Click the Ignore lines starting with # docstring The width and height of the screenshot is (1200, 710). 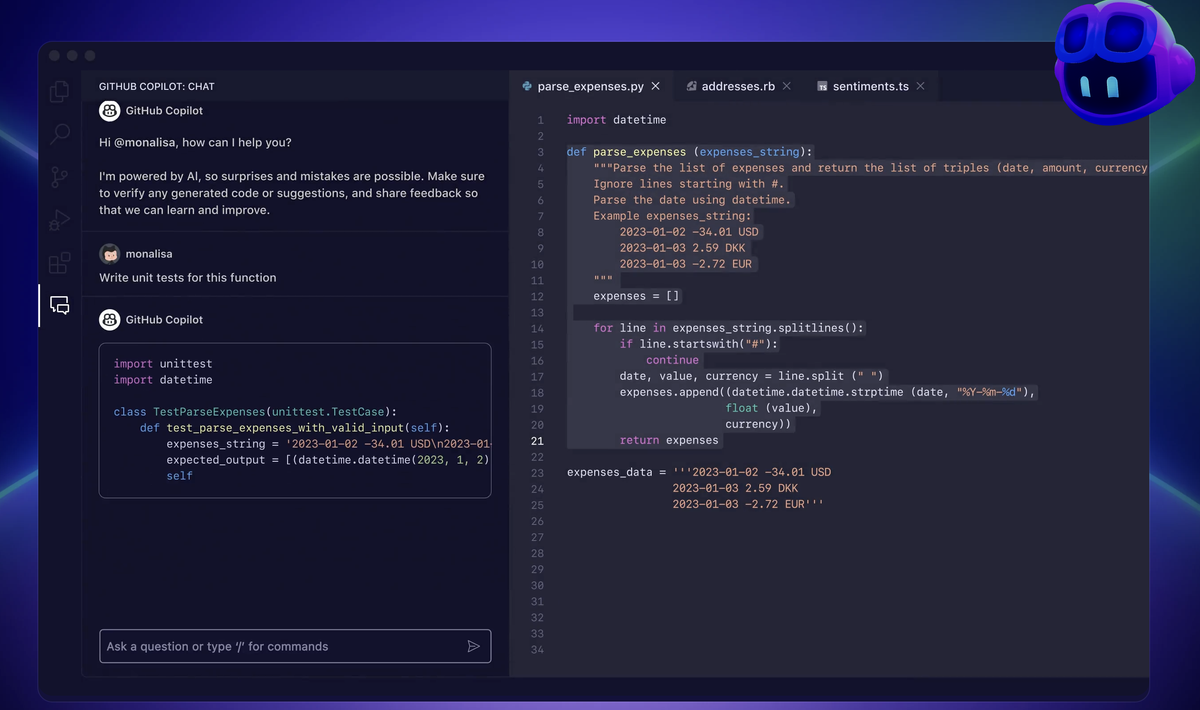(x=689, y=184)
